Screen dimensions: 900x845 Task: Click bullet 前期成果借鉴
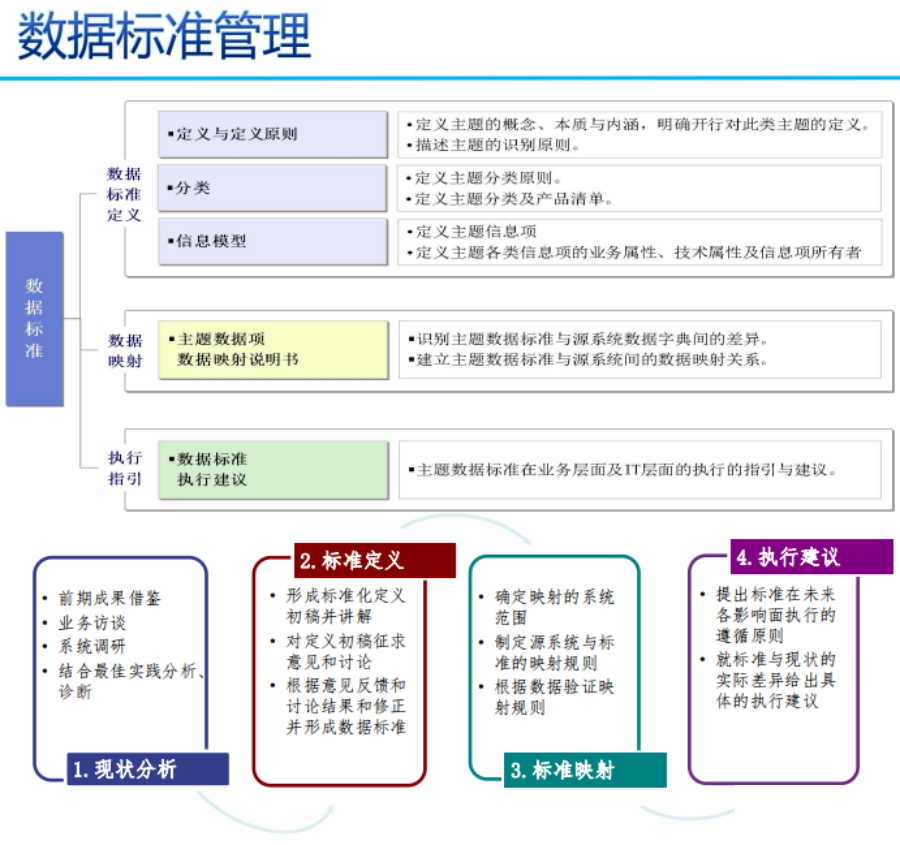point(109,598)
